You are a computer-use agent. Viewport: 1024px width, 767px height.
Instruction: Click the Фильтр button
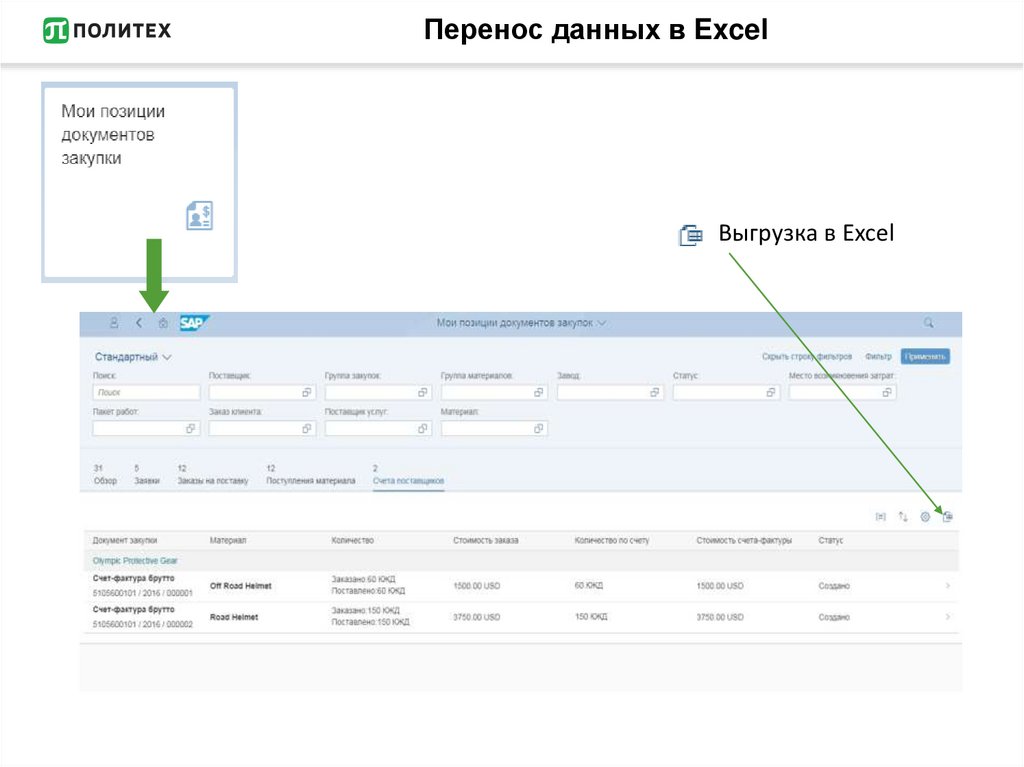pos(878,357)
